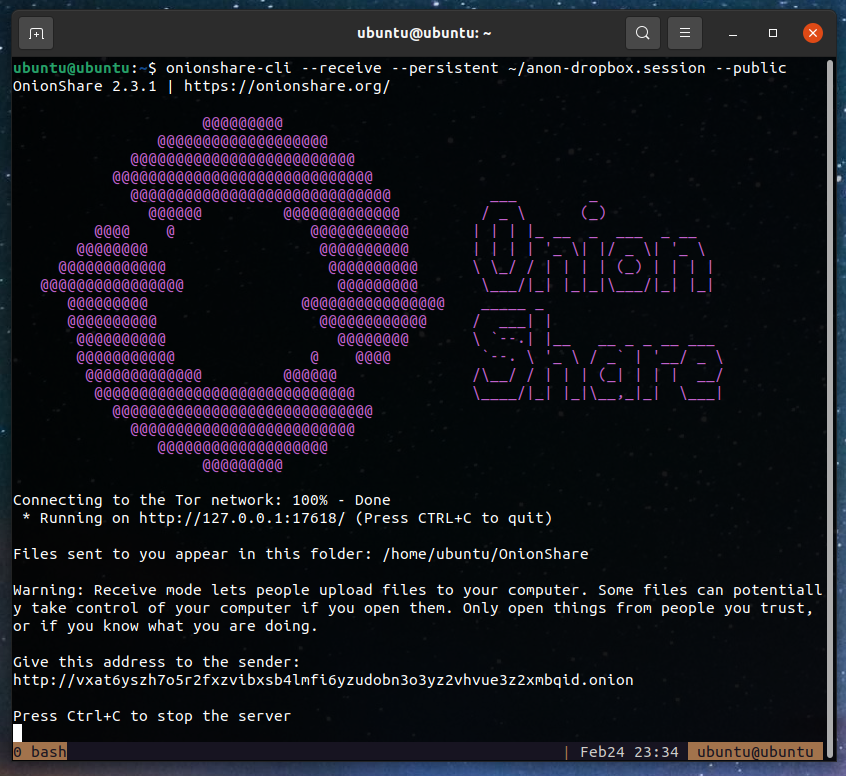
Task: Click the ubuntu@ubuntu tmux status label
Action: (755, 752)
